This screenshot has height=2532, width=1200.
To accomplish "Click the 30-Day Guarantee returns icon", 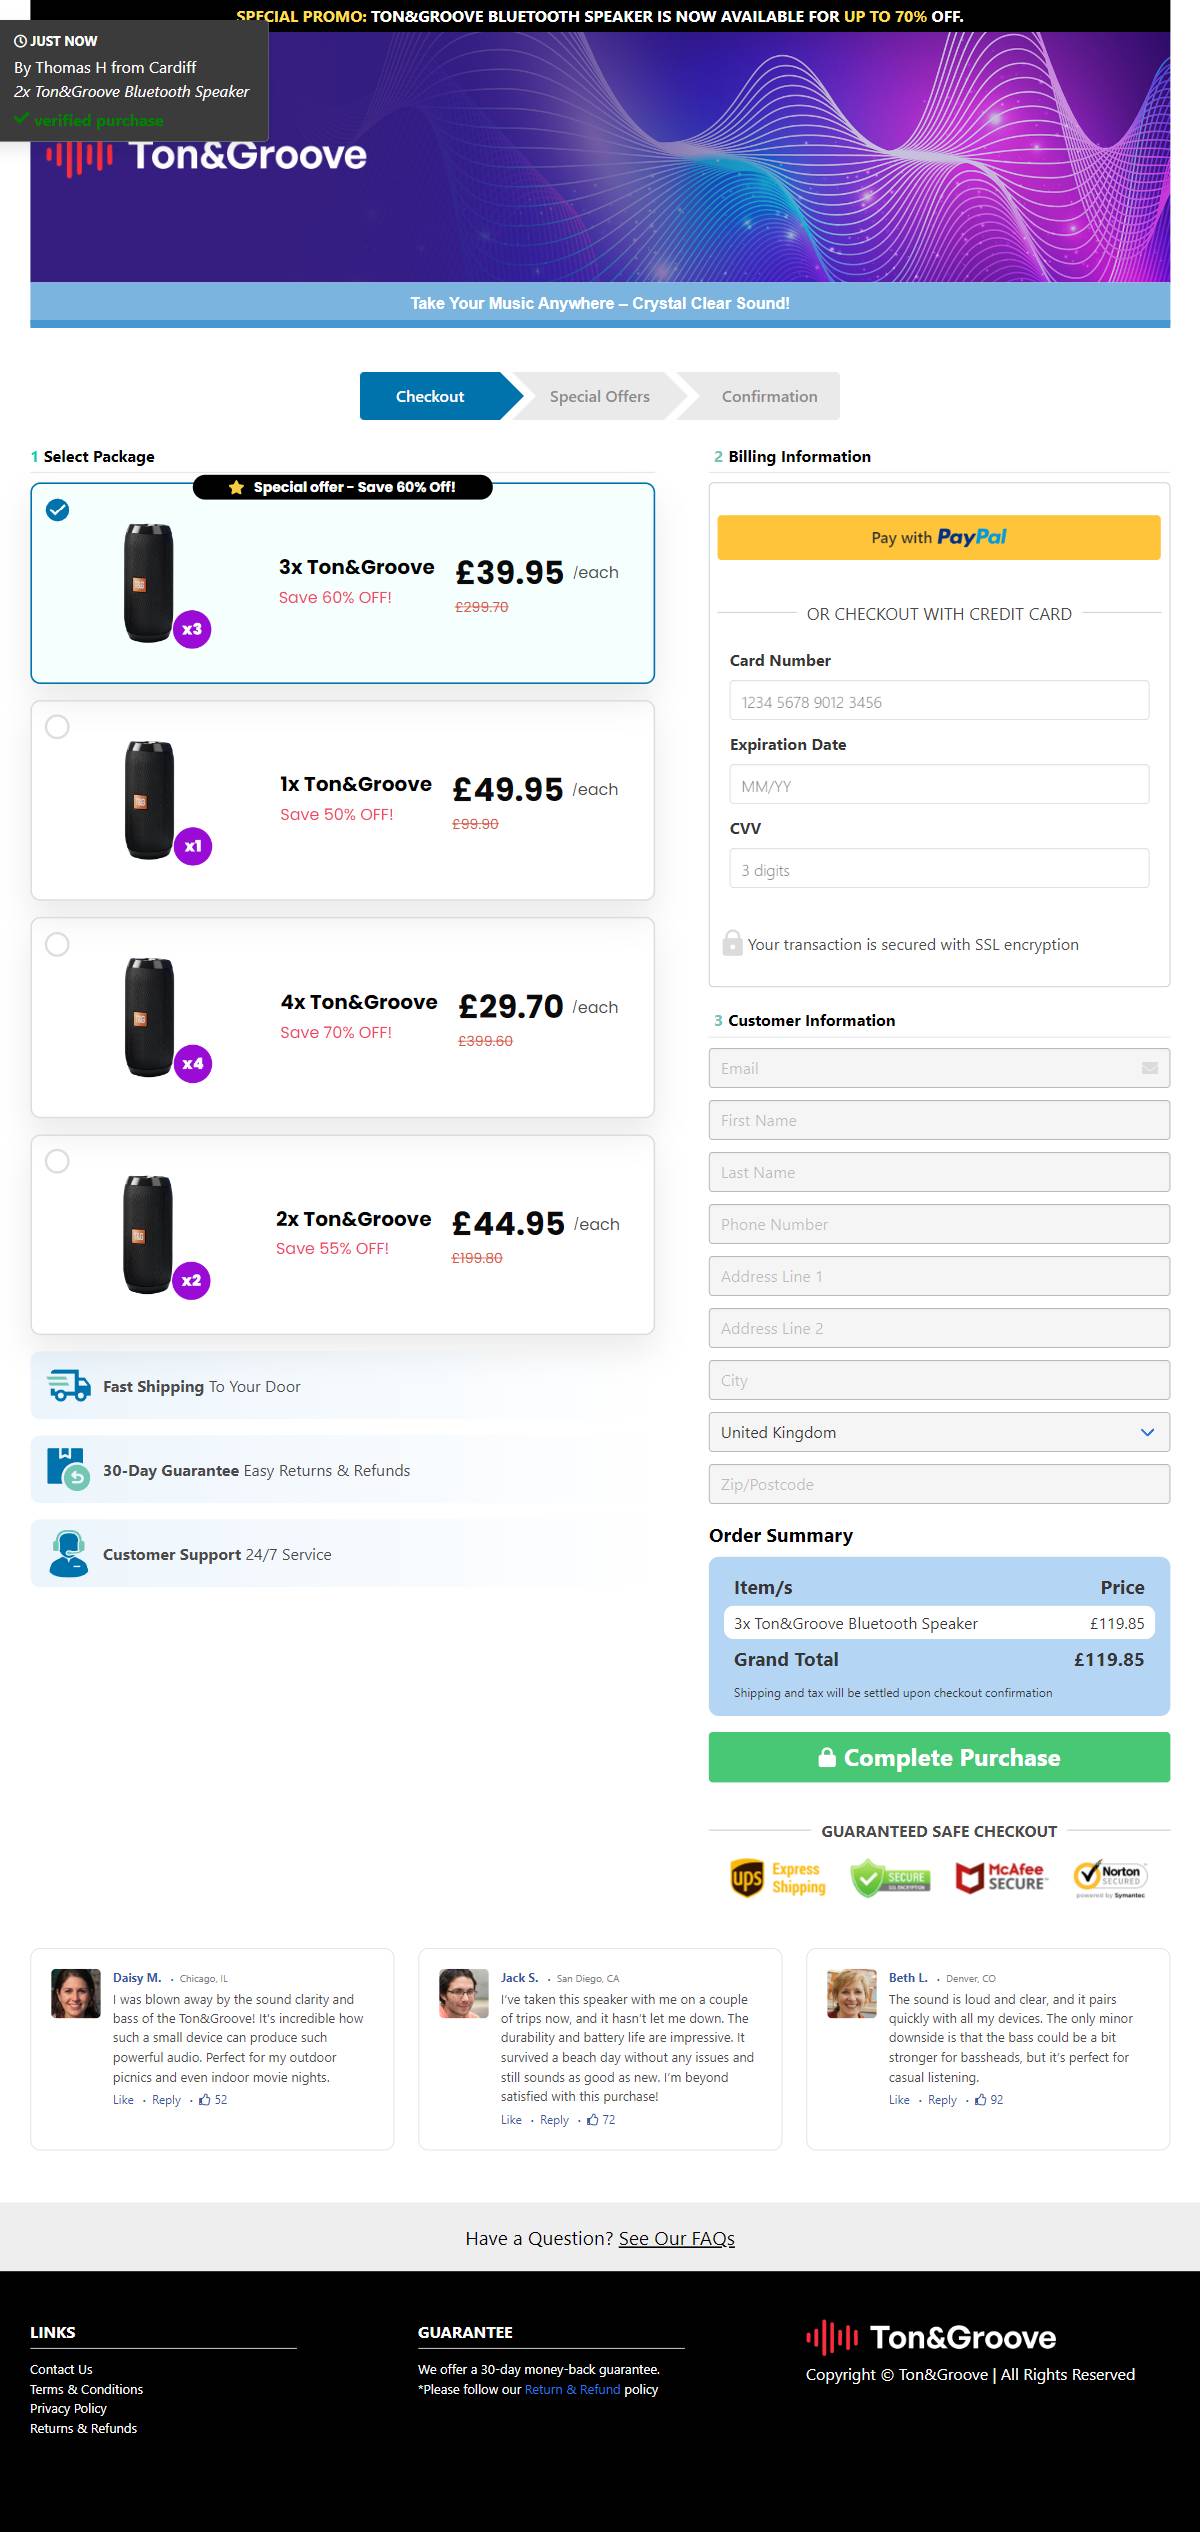I will (68, 1469).
